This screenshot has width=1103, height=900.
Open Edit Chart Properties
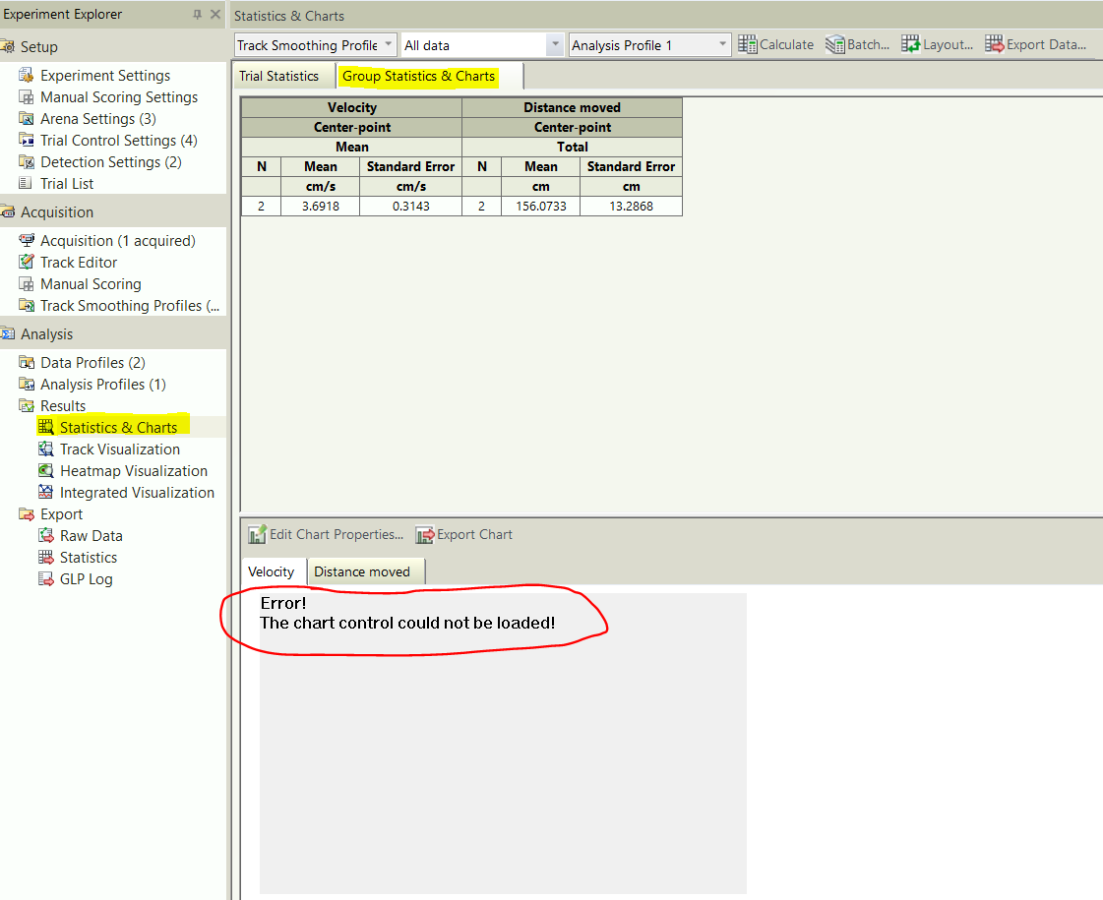click(x=326, y=535)
